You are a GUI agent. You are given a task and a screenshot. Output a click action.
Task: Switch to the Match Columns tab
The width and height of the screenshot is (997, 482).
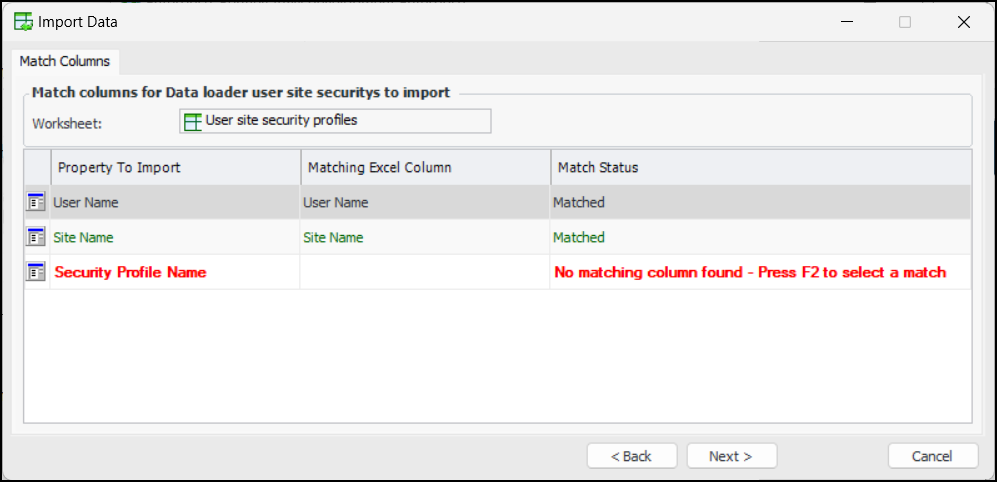coord(65,61)
